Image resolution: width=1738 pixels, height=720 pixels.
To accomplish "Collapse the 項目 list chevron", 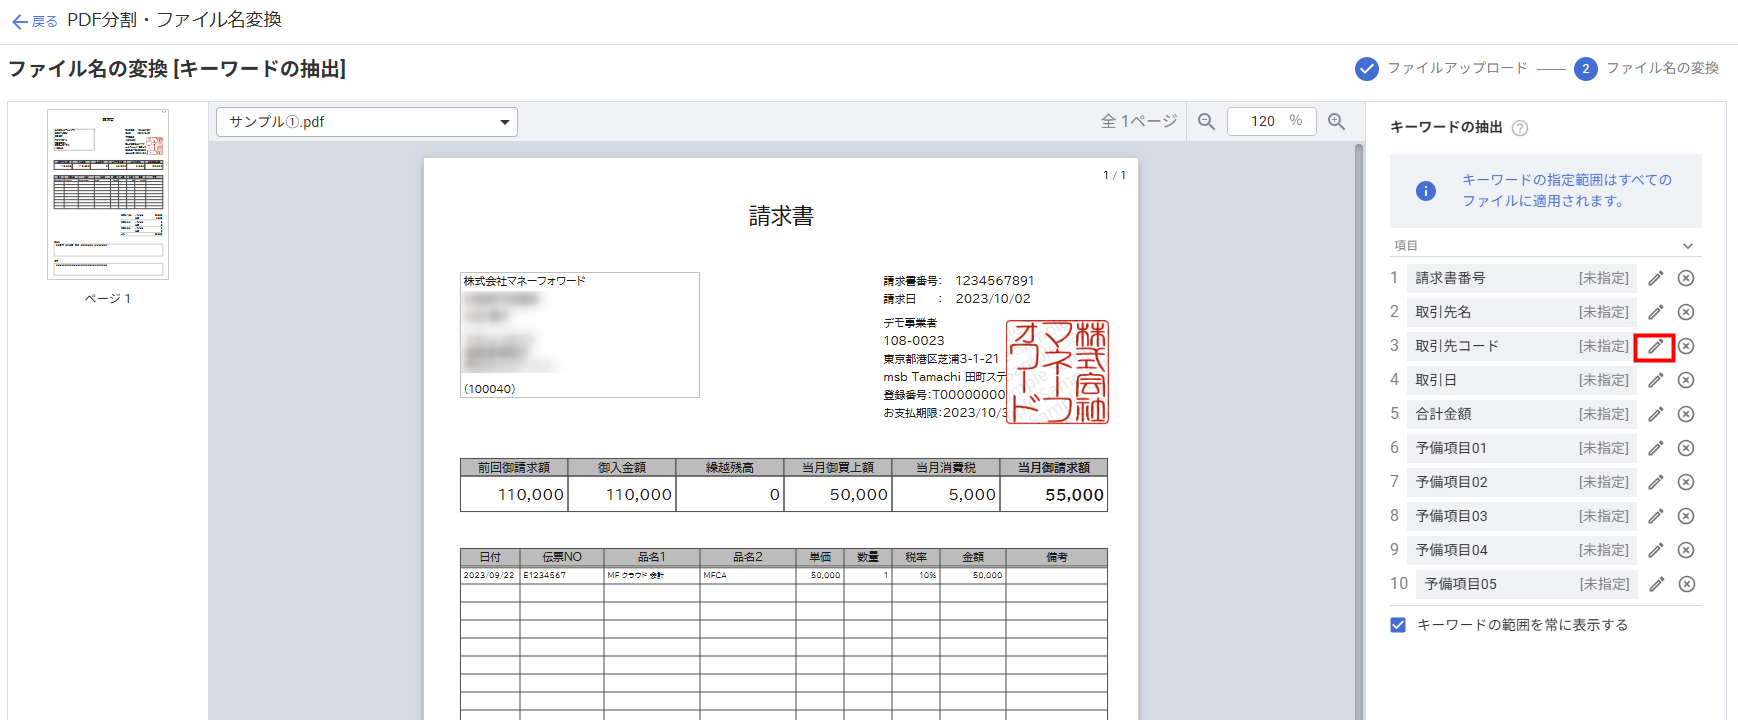I will 1688,246.
